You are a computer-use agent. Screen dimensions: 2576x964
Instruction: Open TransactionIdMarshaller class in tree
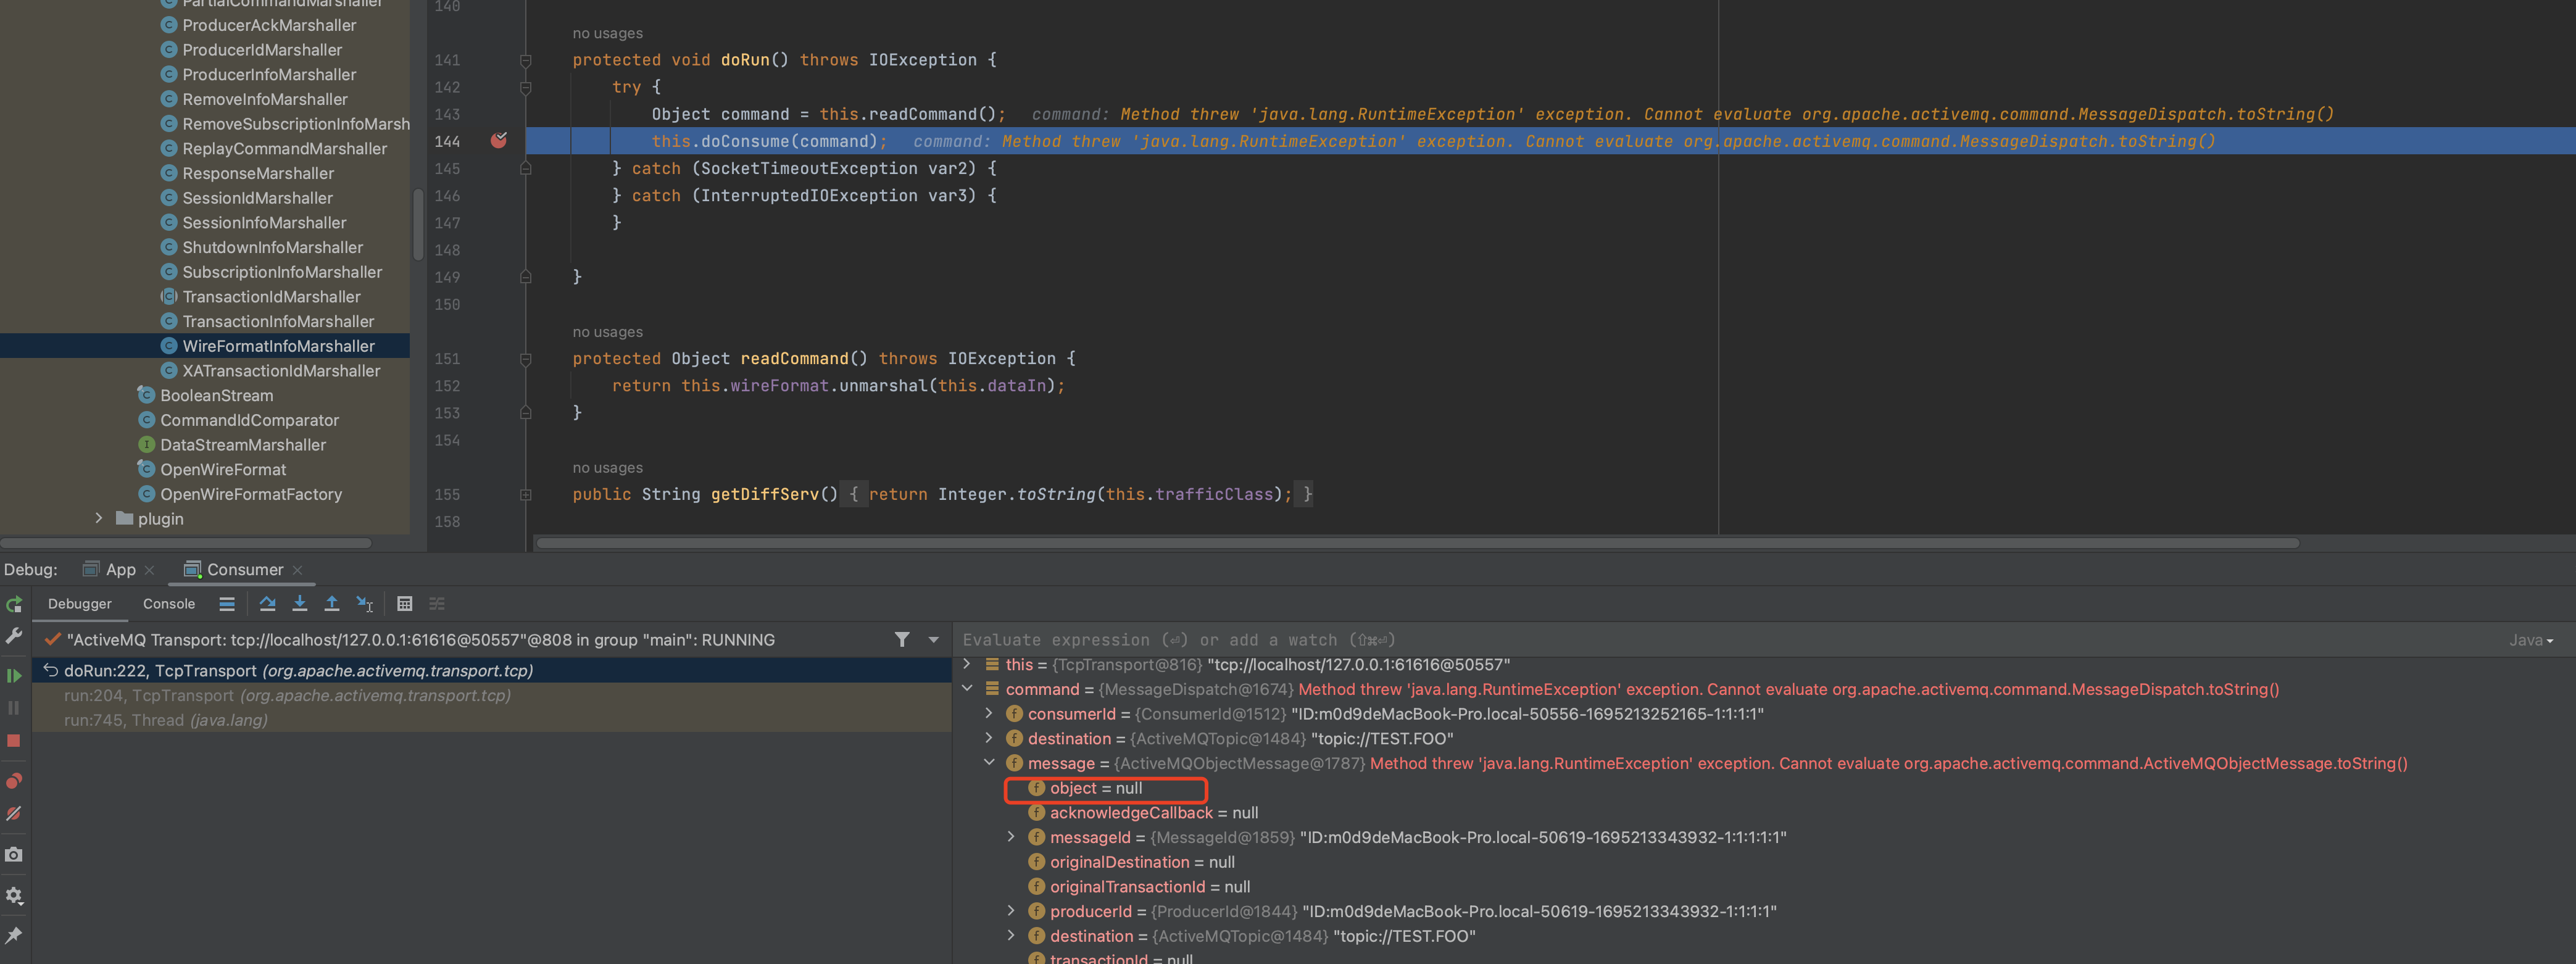click(271, 297)
